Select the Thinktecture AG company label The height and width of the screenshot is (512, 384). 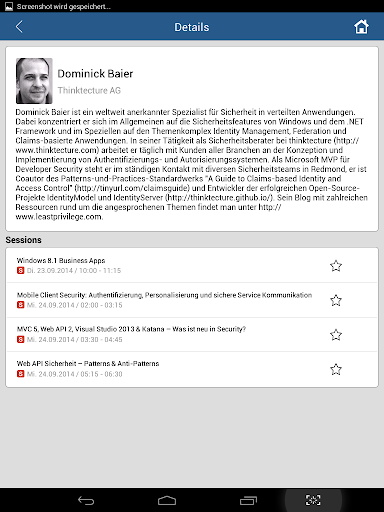click(x=89, y=90)
